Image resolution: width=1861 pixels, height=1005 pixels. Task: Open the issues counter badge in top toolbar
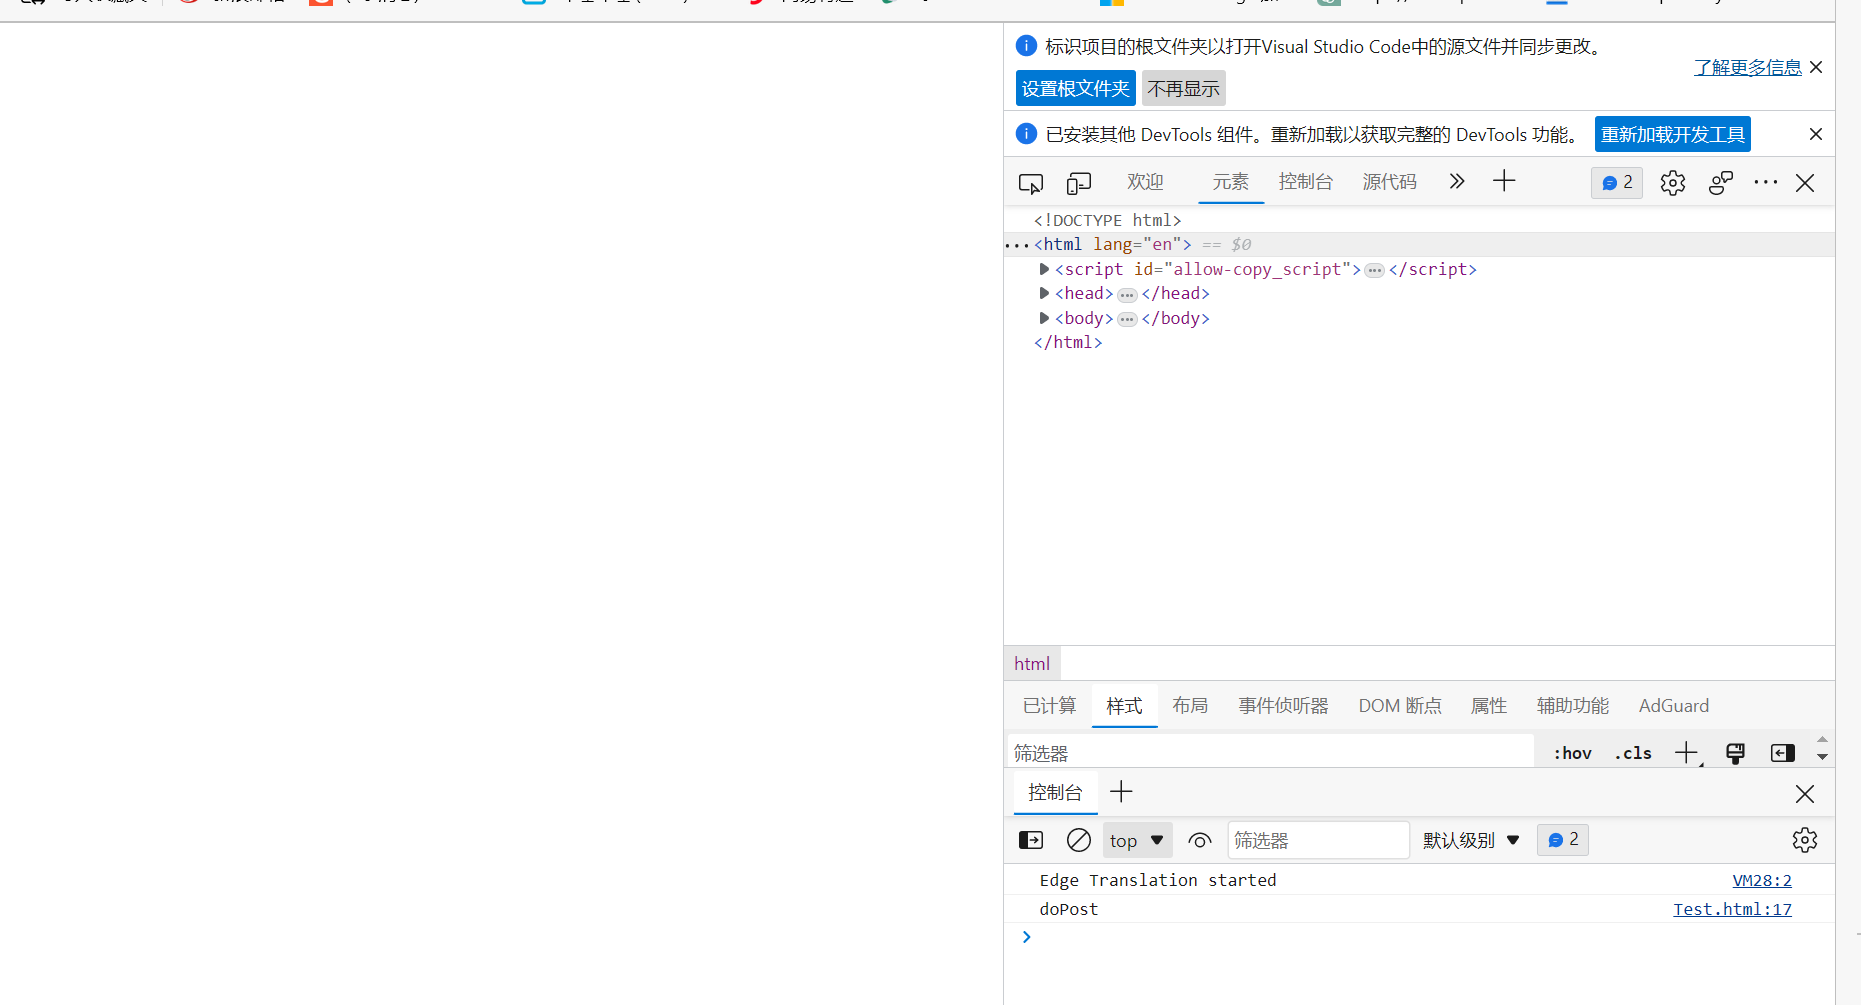[x=1617, y=182]
